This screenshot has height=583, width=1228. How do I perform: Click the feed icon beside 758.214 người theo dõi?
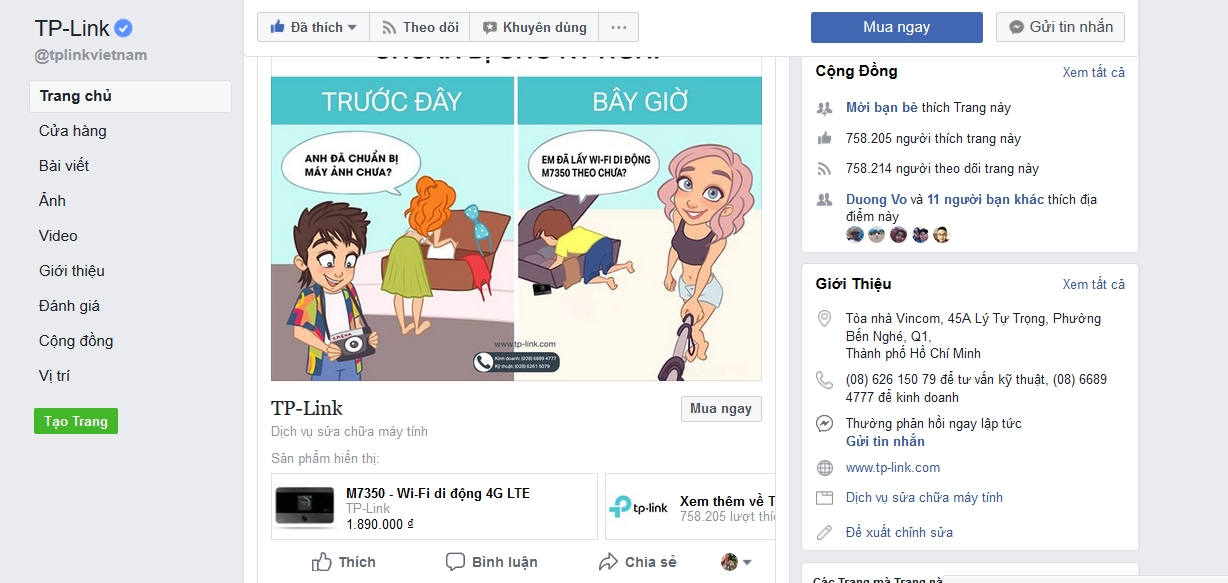825,168
